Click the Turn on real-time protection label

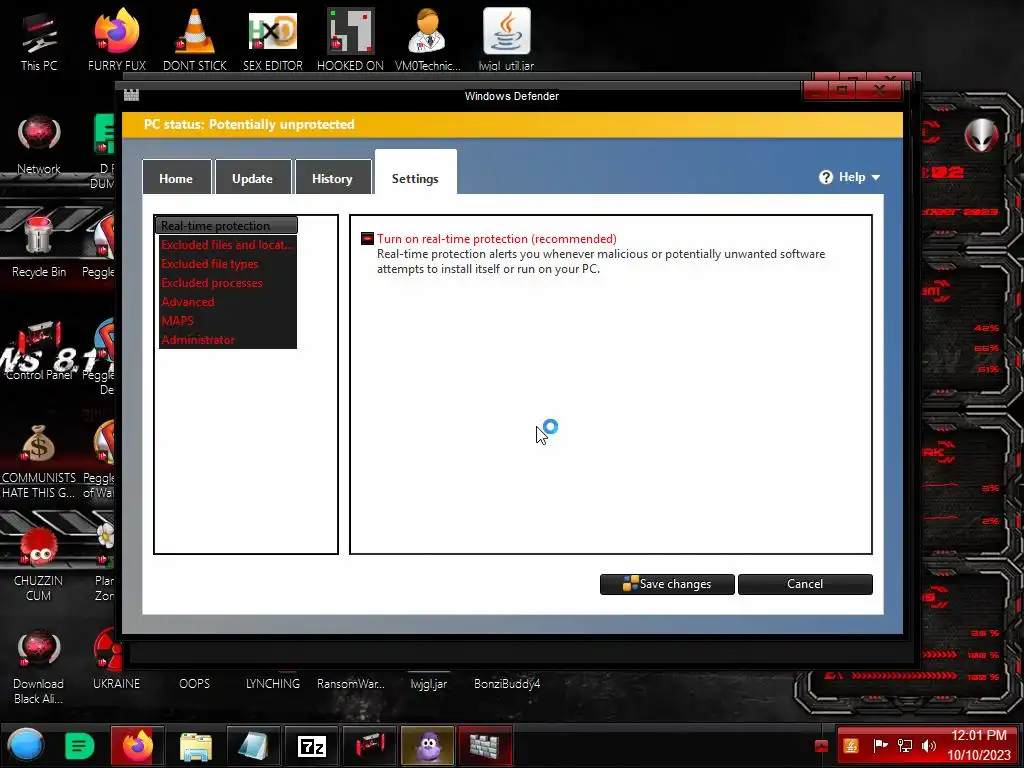(x=496, y=239)
